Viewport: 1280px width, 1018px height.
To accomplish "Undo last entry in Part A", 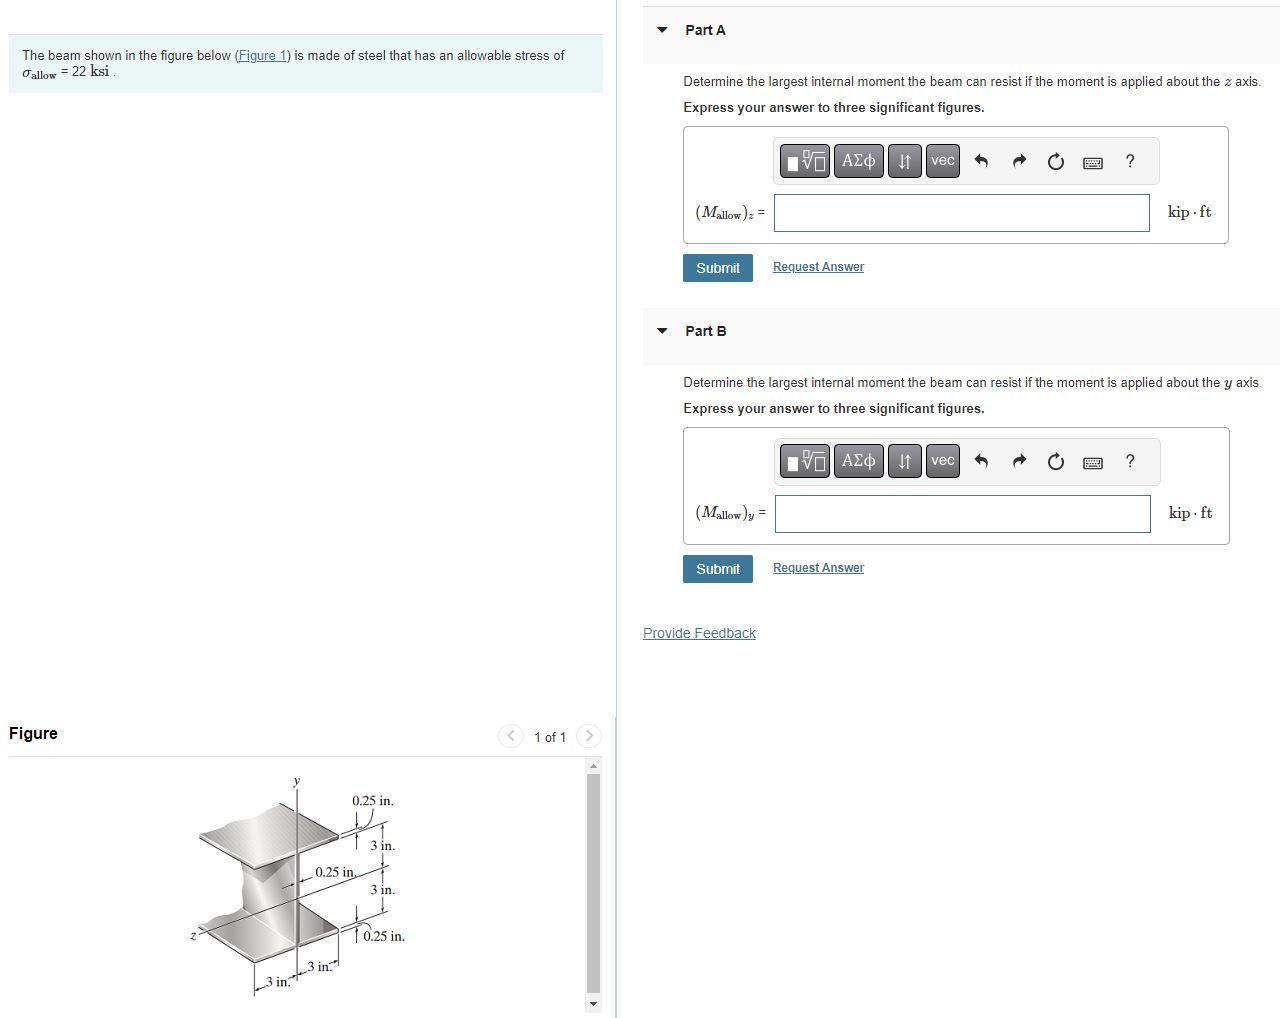I will 981,161.
